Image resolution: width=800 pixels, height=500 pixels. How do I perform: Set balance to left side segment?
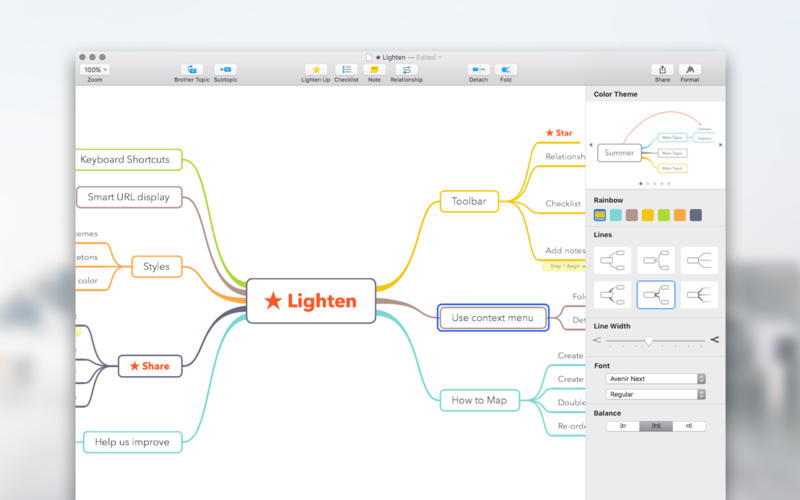pos(622,426)
